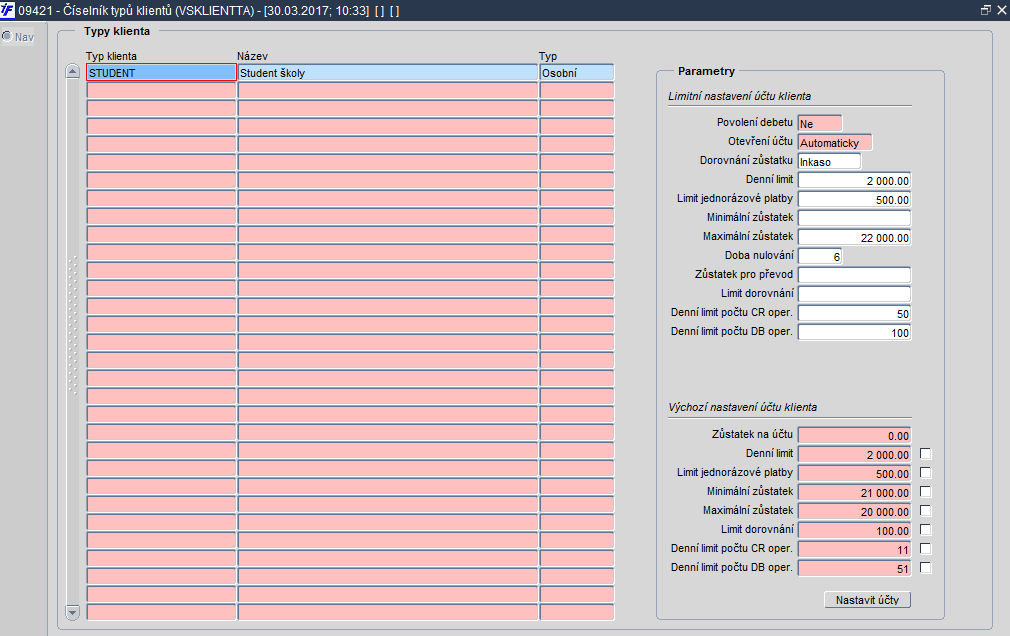Viewport: 1010px width, 636px height.
Task: Click the upper 'Limit jednorázové platby' field
Action: [854, 199]
